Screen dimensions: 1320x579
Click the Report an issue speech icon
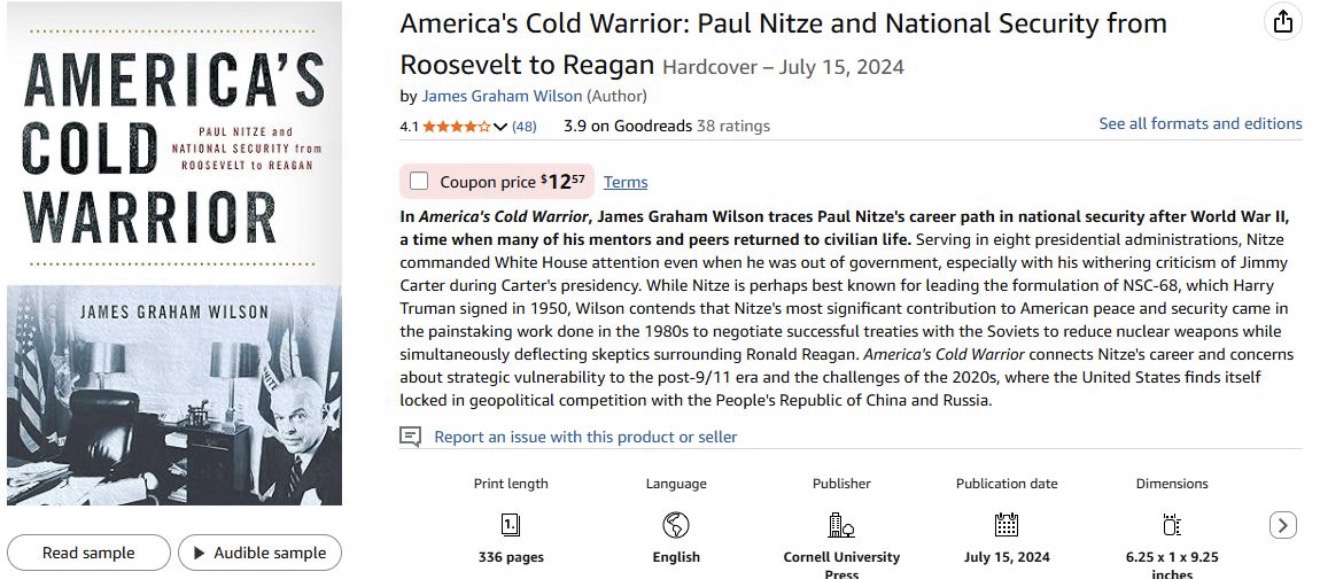(408, 436)
